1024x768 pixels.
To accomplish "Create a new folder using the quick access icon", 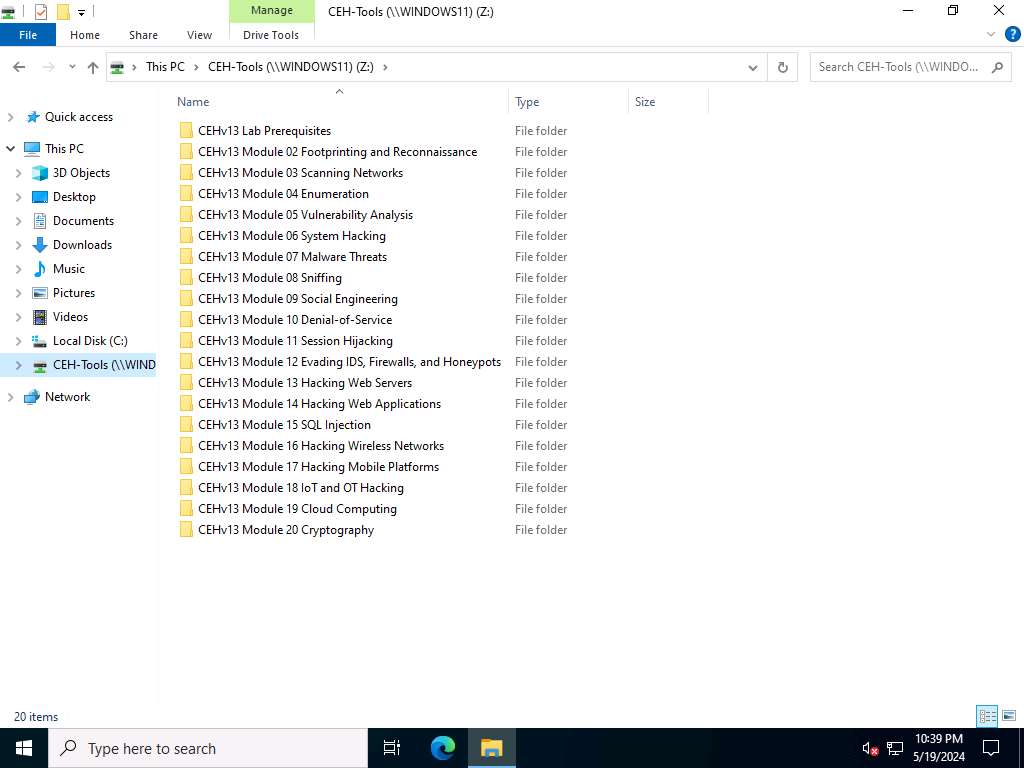I will tap(63, 11).
